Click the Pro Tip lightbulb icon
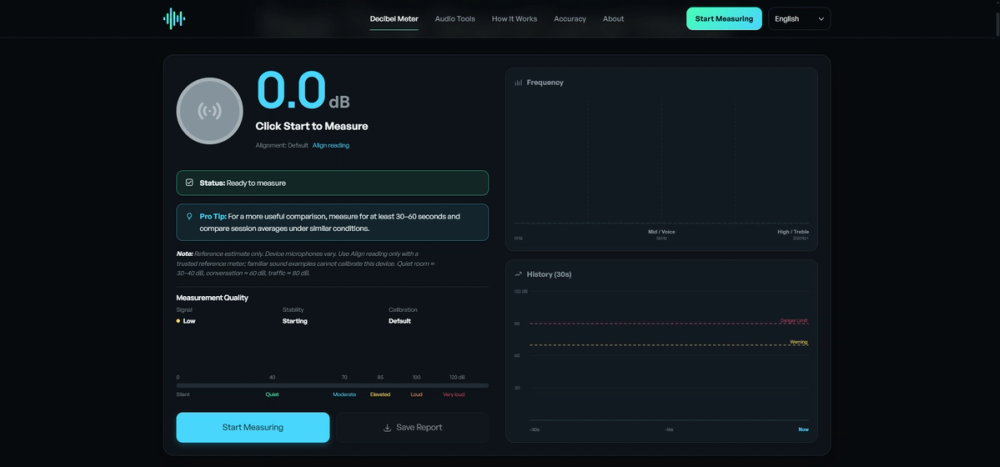This screenshot has width=1000, height=467. click(189, 216)
